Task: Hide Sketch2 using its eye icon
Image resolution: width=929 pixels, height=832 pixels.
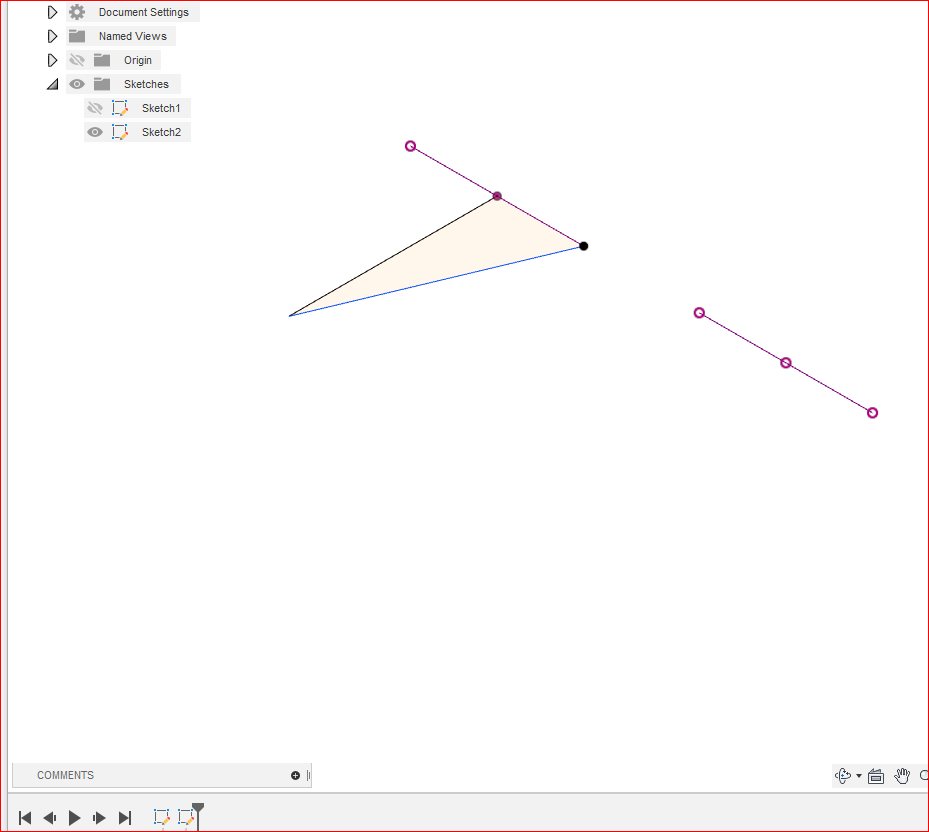Action: click(95, 132)
